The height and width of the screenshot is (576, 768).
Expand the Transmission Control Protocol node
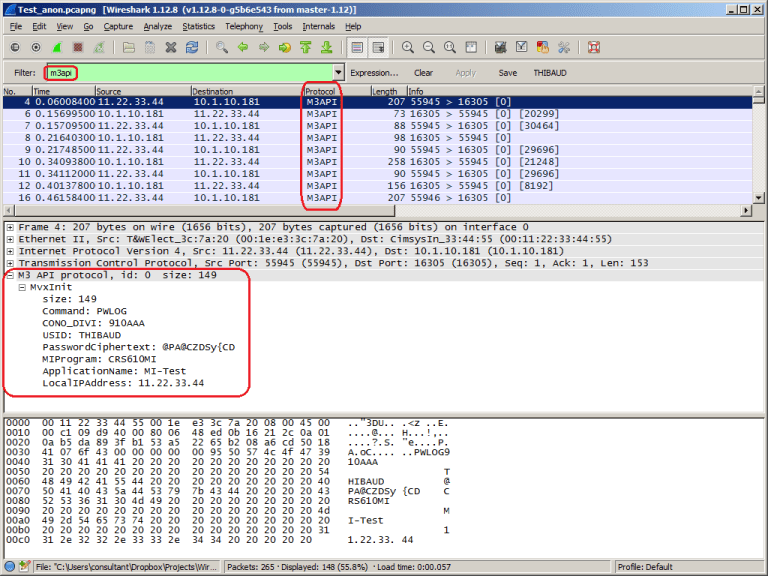click(10, 263)
